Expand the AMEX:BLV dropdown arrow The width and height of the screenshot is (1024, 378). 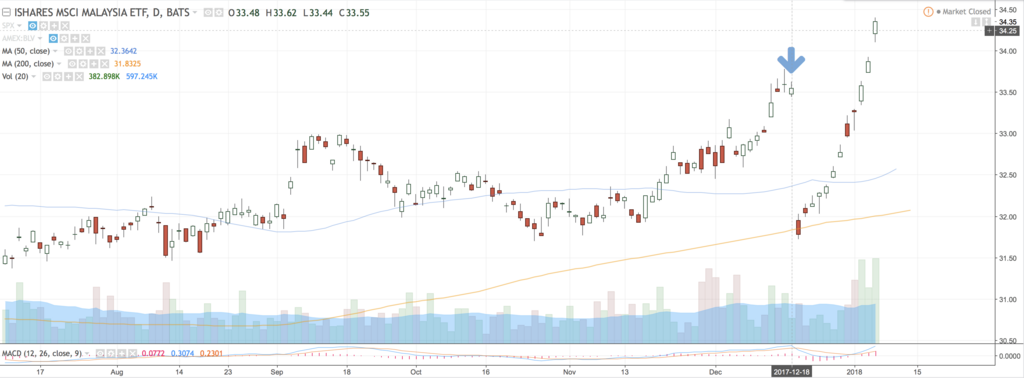[x=40, y=39]
